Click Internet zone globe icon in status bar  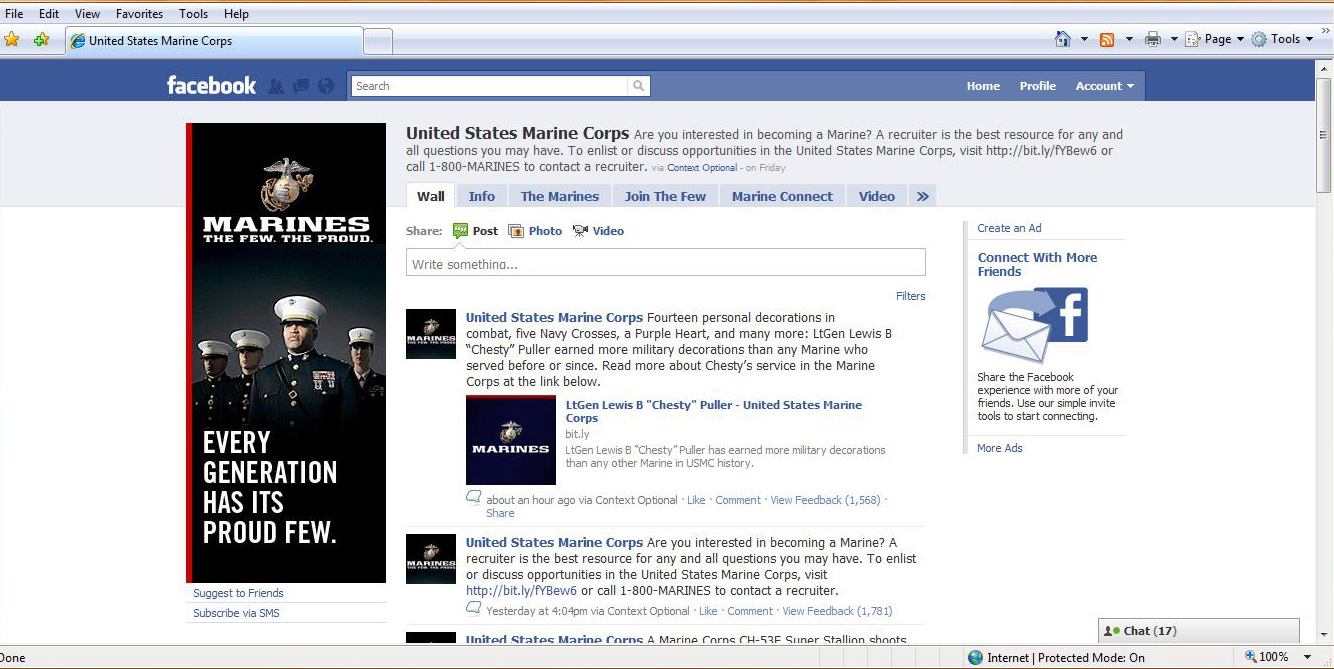coord(975,657)
